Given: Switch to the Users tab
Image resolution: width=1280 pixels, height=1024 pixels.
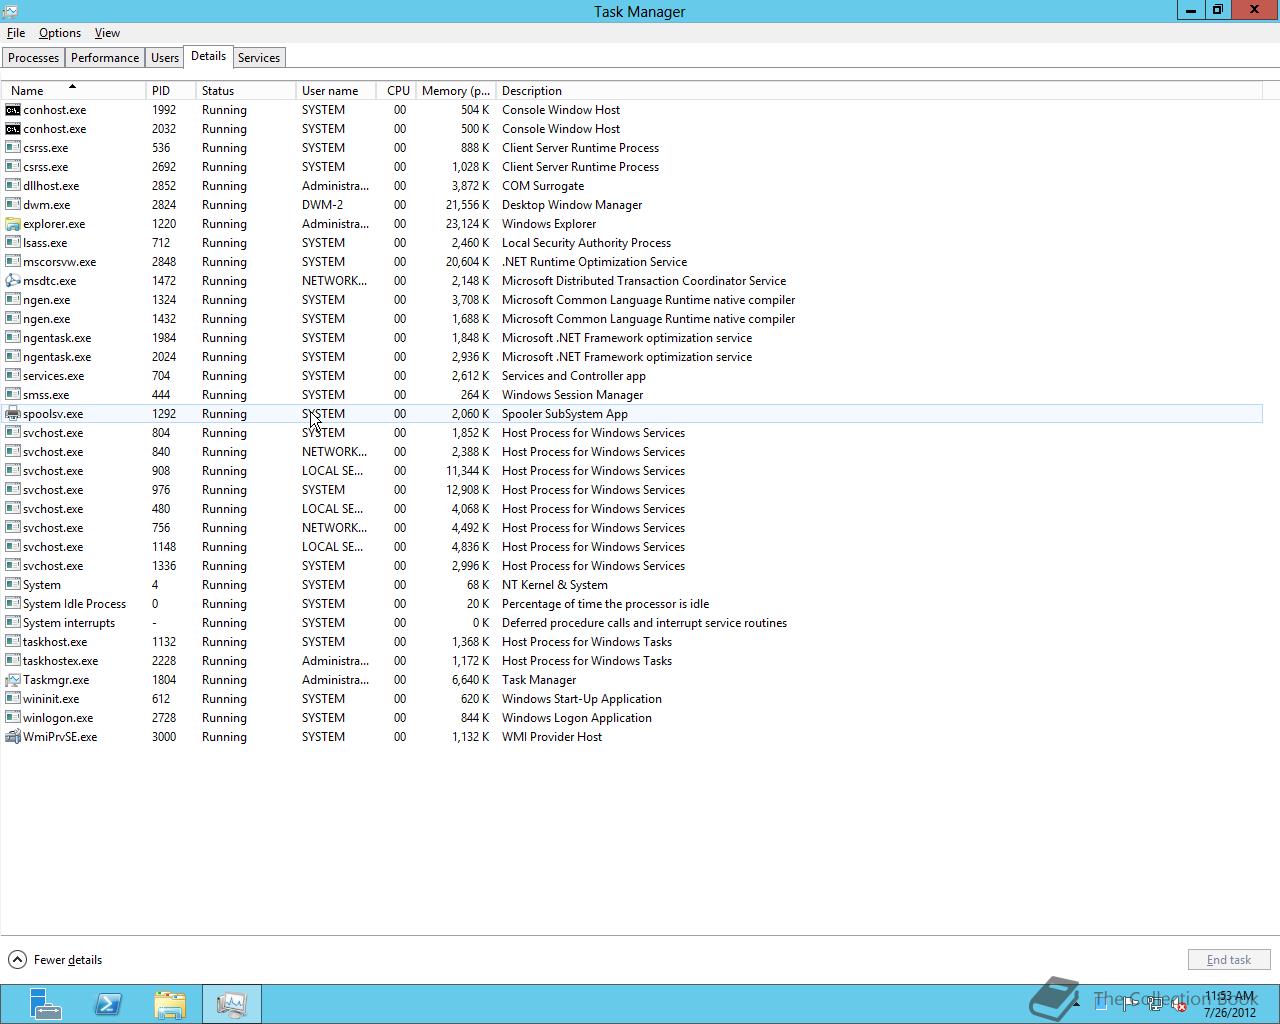Looking at the screenshot, I should pos(165,58).
